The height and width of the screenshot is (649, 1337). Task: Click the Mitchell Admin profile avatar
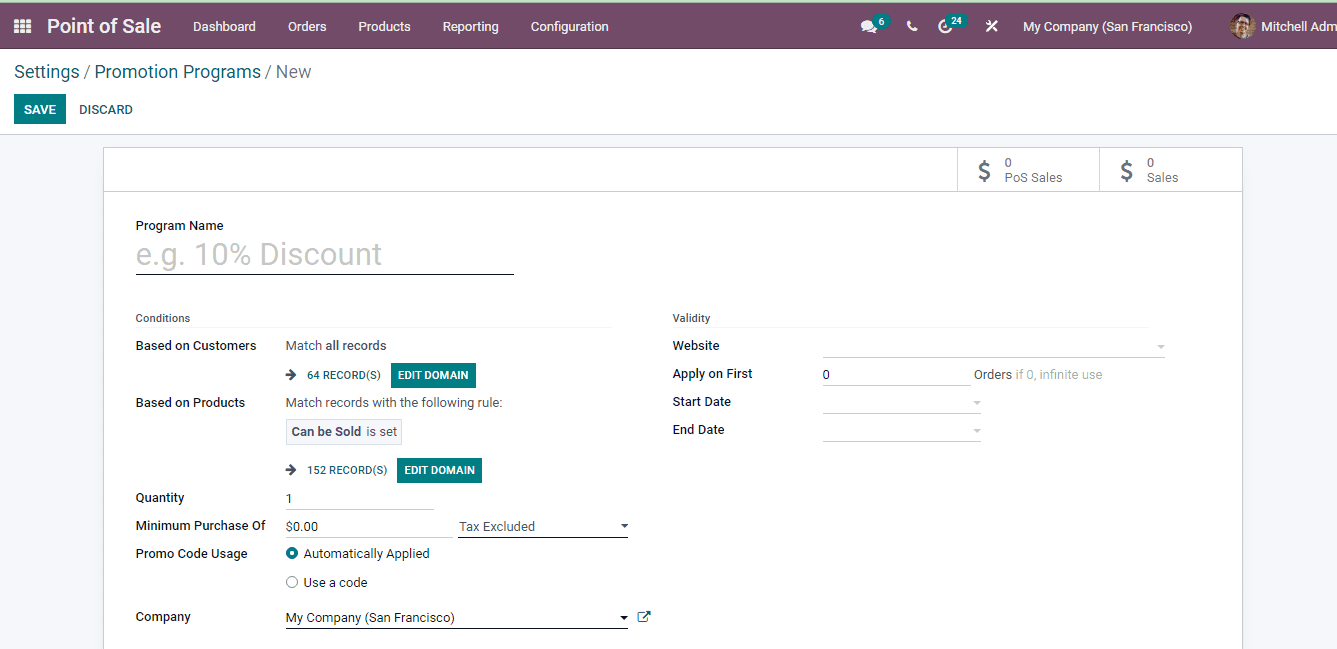coord(1242,26)
